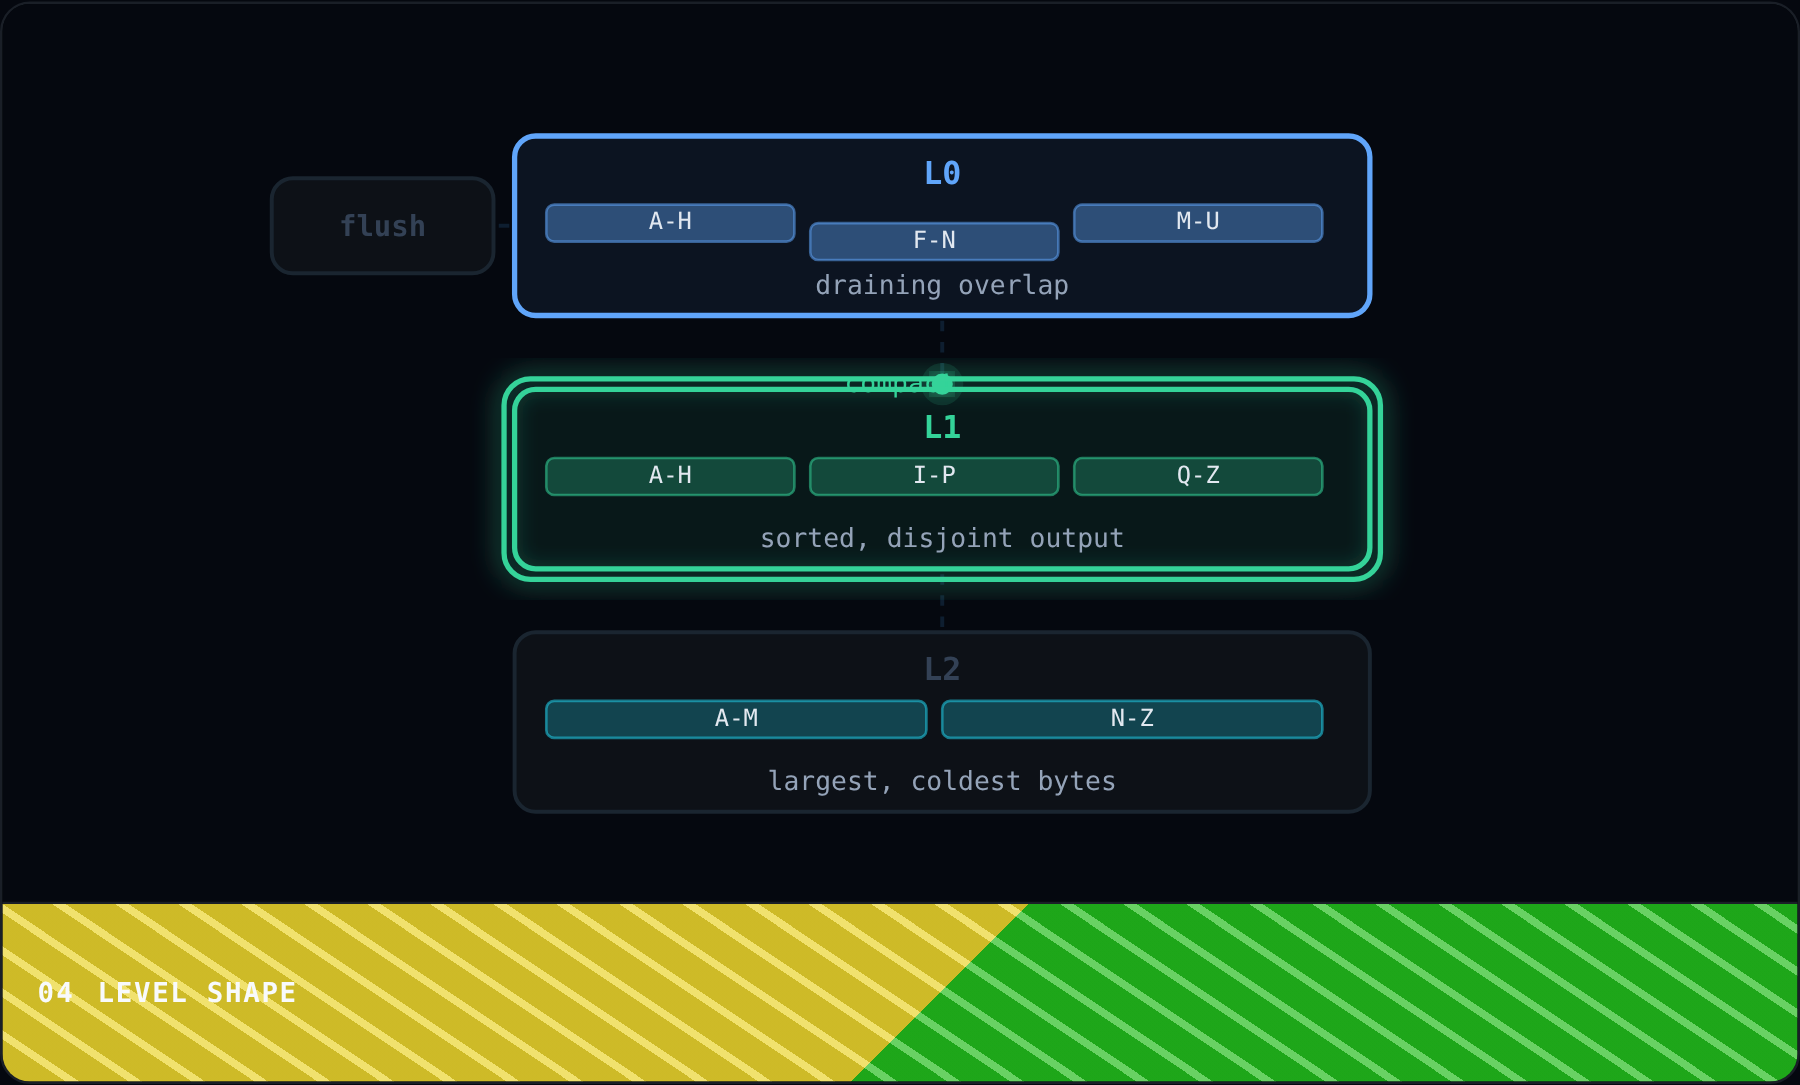
Task: Click the green compaction node dot
Action: coord(942,384)
